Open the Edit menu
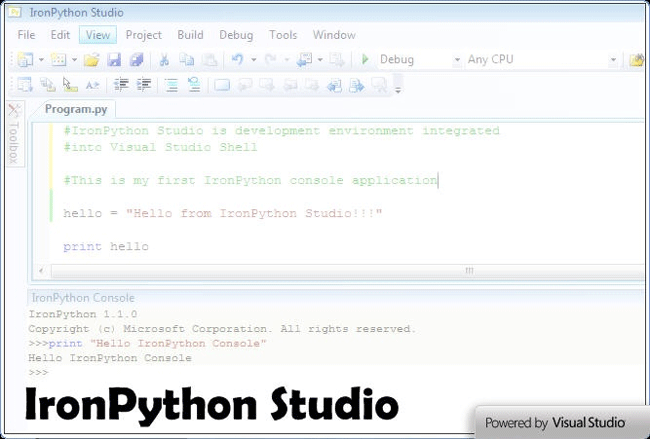The width and height of the screenshot is (650, 439). [60, 35]
